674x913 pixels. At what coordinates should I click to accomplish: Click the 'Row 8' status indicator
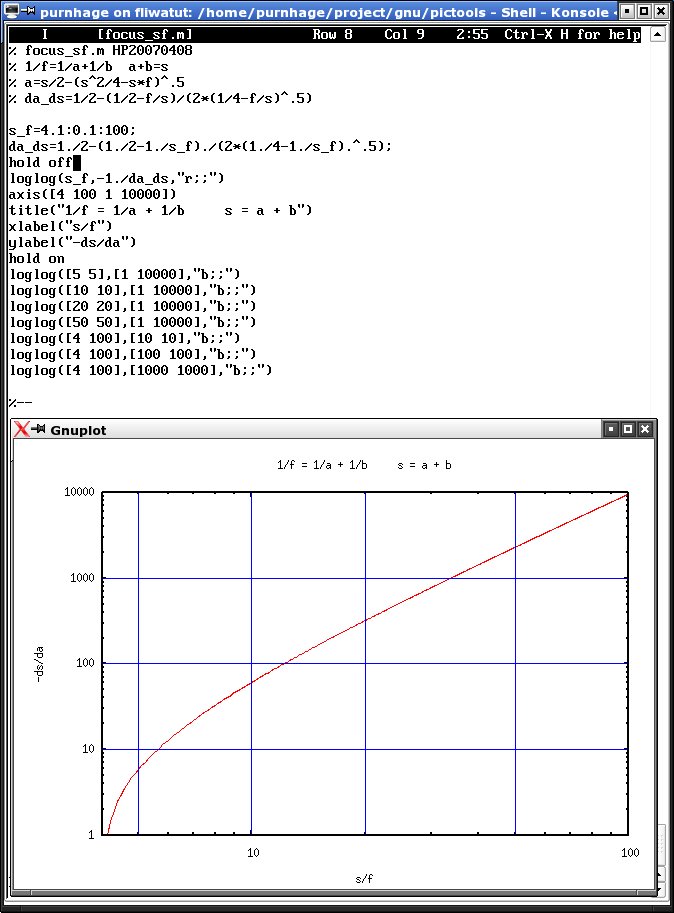pos(332,35)
